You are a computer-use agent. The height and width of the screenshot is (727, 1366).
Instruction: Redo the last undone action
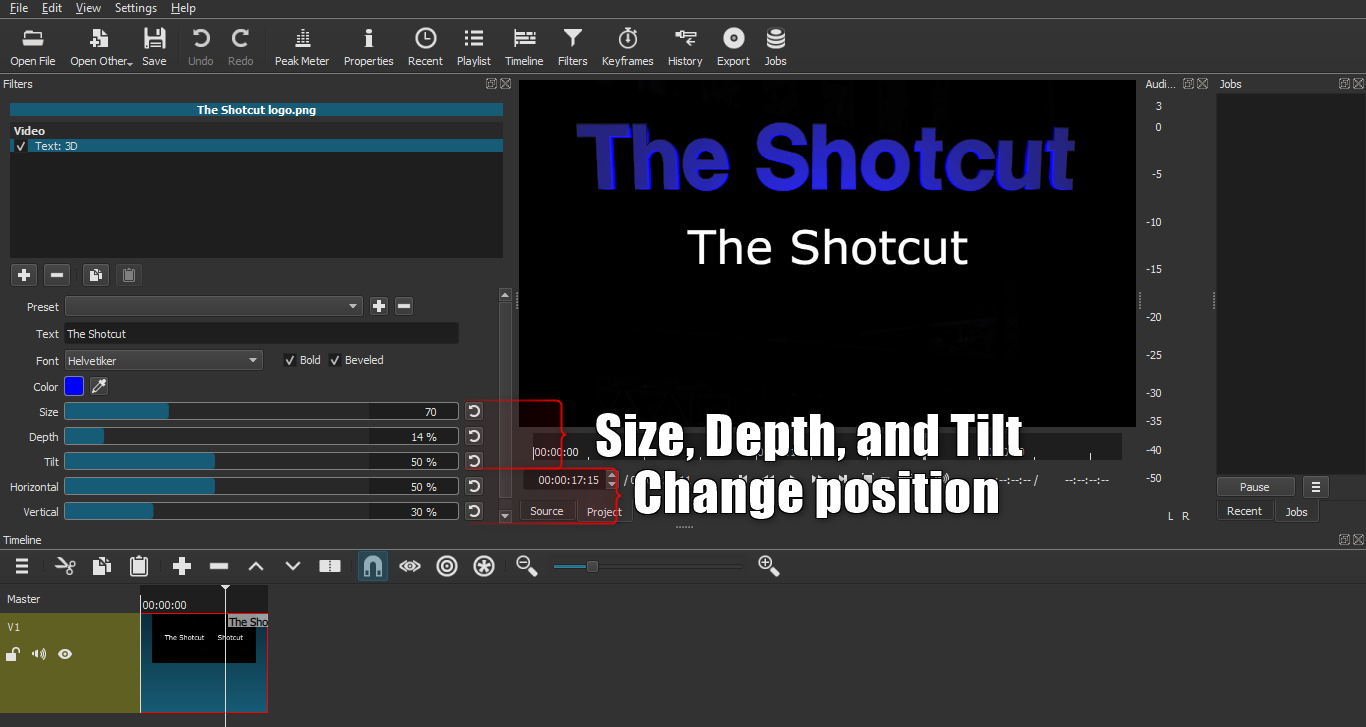point(240,47)
